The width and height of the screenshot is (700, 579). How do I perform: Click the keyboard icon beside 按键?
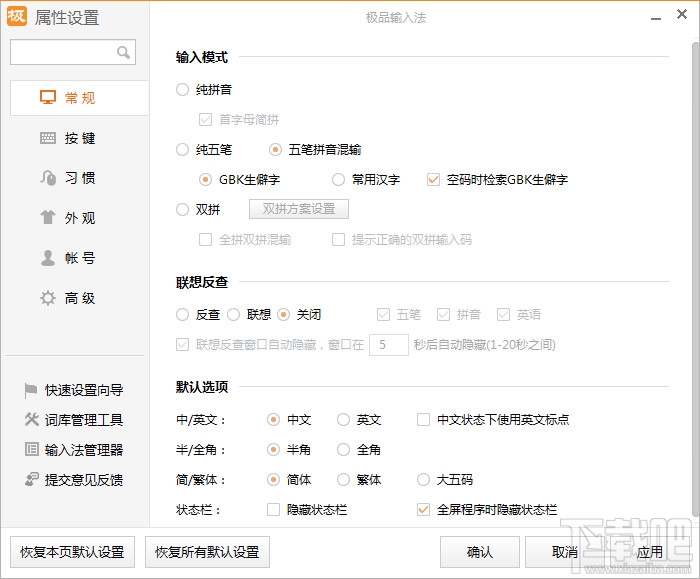point(48,138)
